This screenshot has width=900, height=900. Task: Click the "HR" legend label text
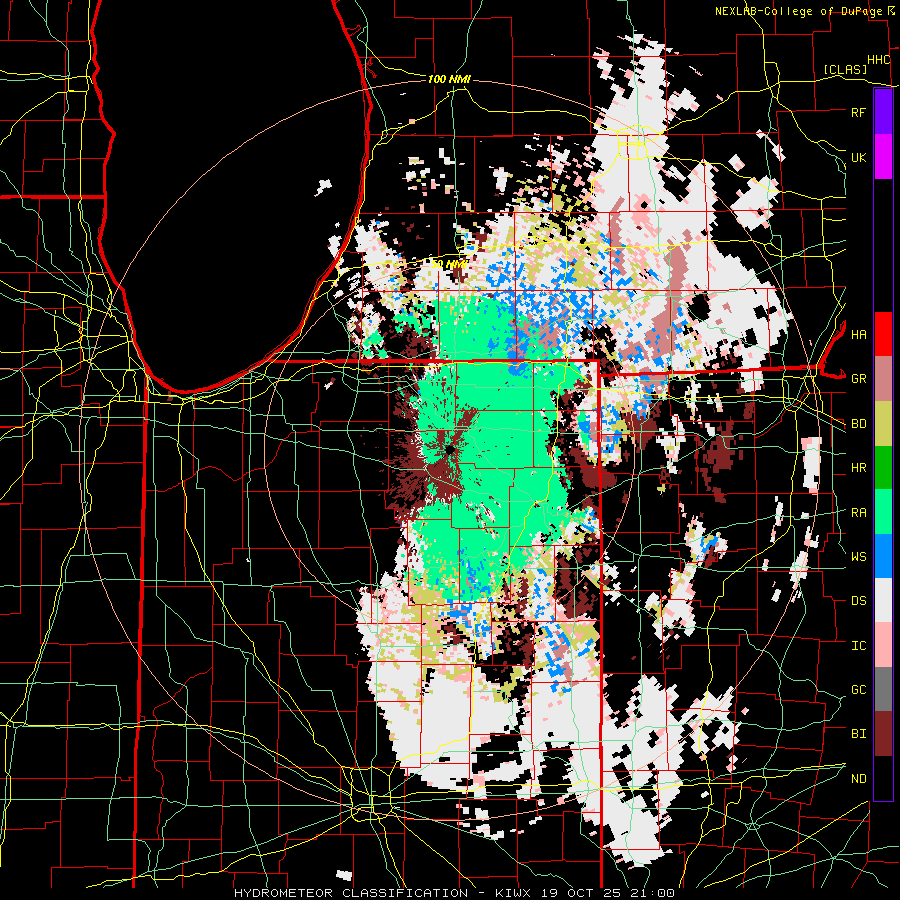pos(858,468)
